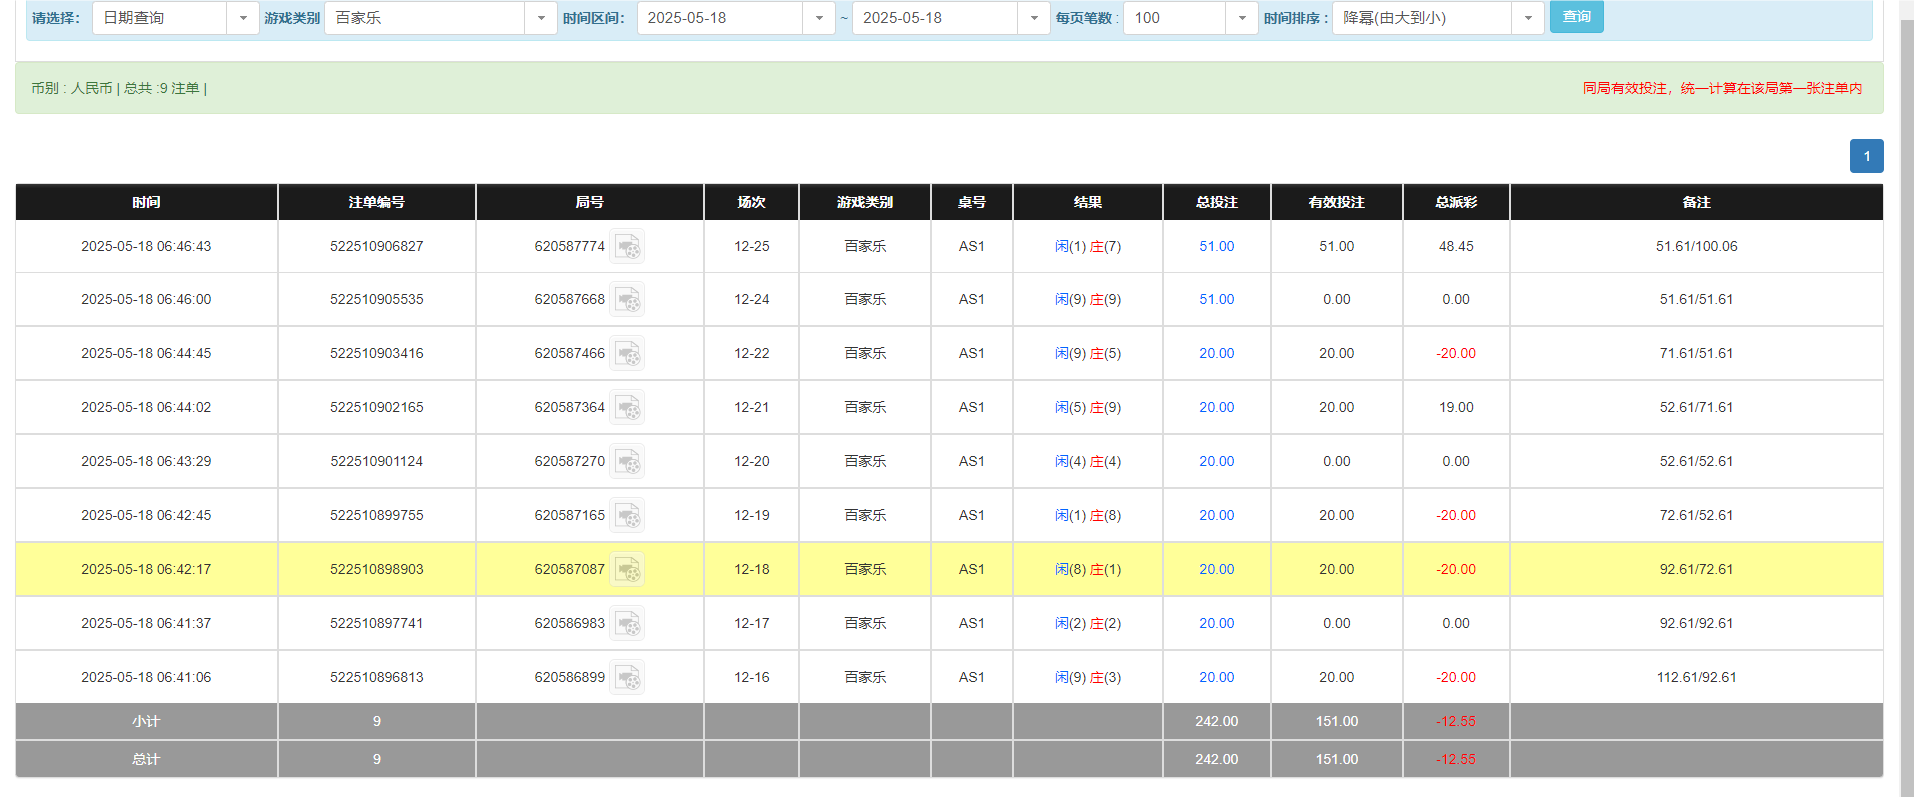Image resolution: width=1914 pixels, height=797 pixels.
Task: Click replay icon beside round 620586899
Action: pyautogui.click(x=627, y=677)
